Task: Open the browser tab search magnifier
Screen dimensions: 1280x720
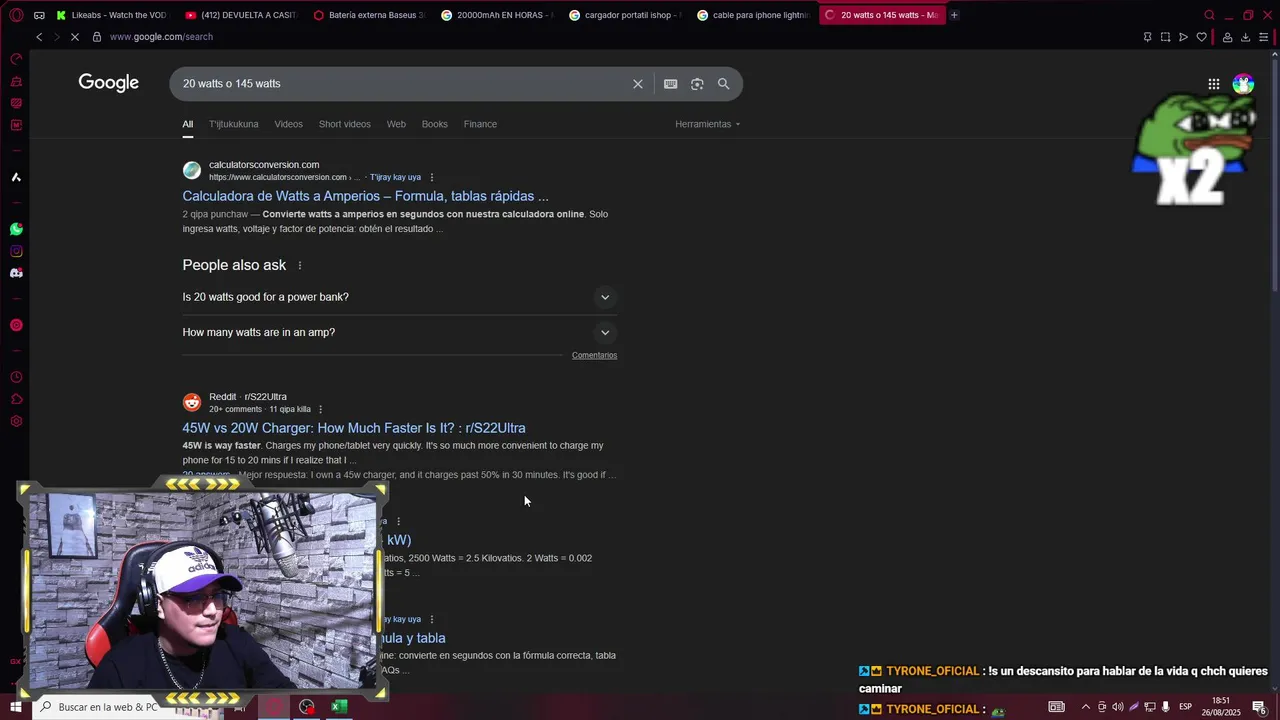Action: click(1209, 15)
